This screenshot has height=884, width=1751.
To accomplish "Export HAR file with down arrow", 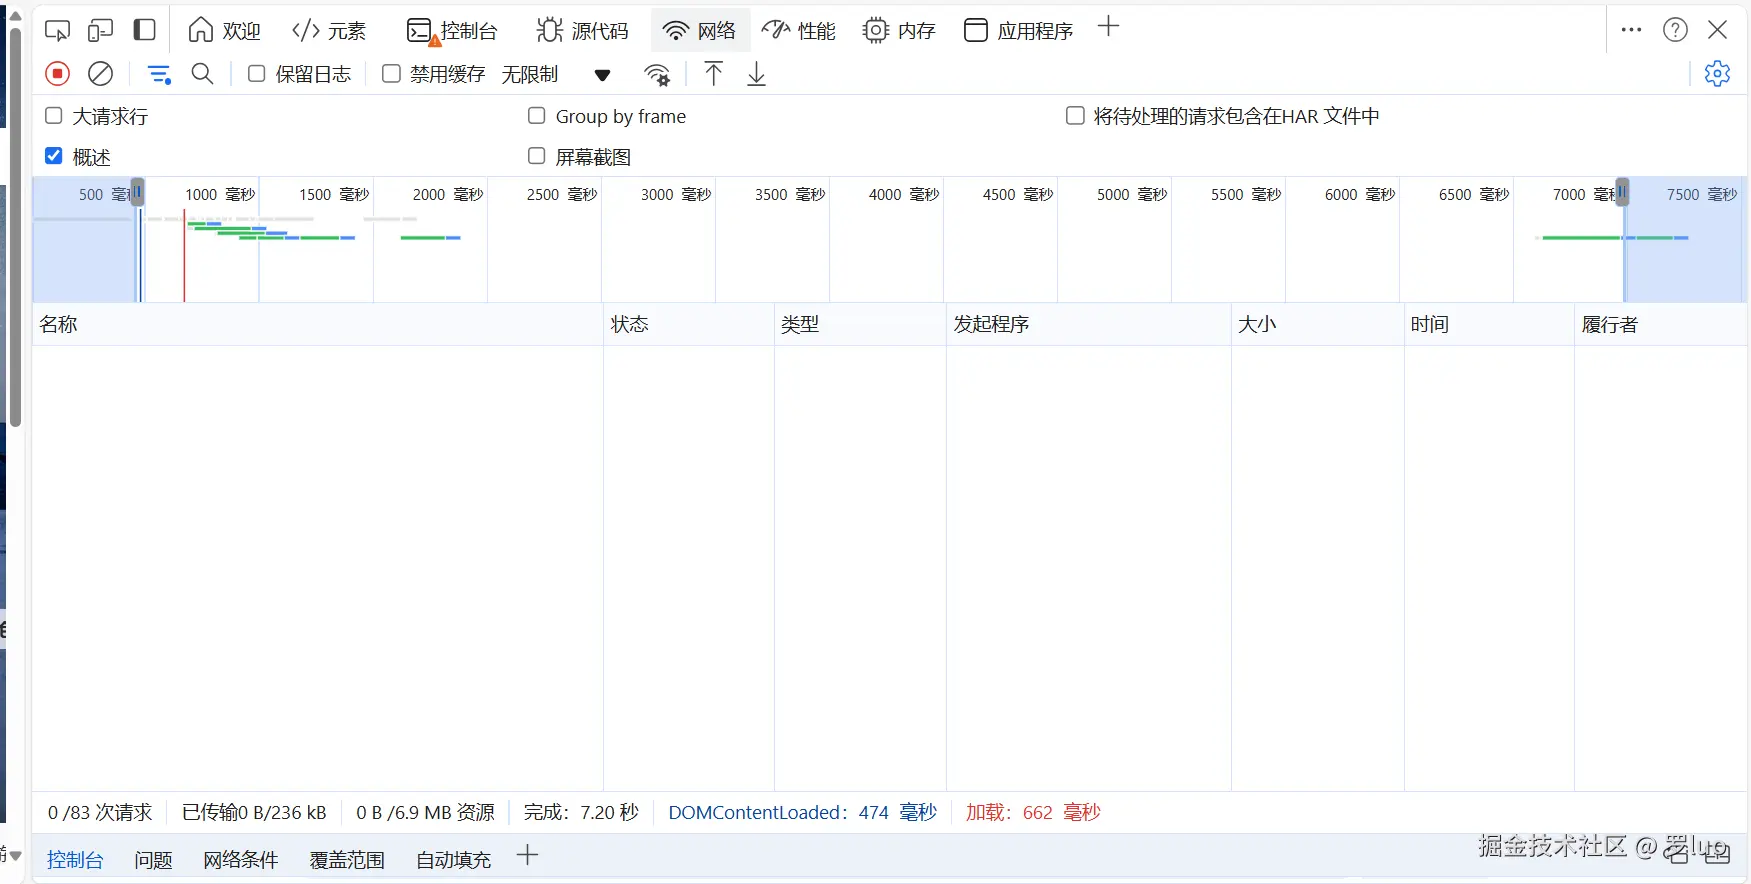I will (x=757, y=73).
